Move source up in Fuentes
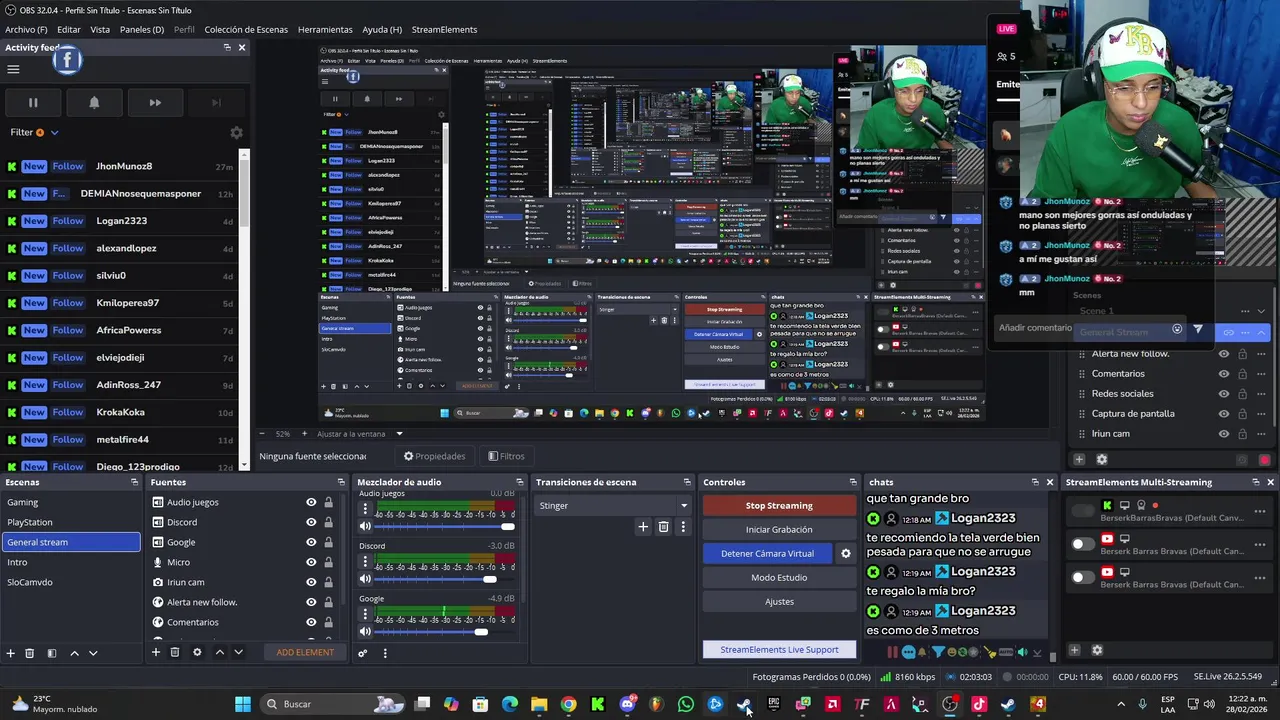 219,652
